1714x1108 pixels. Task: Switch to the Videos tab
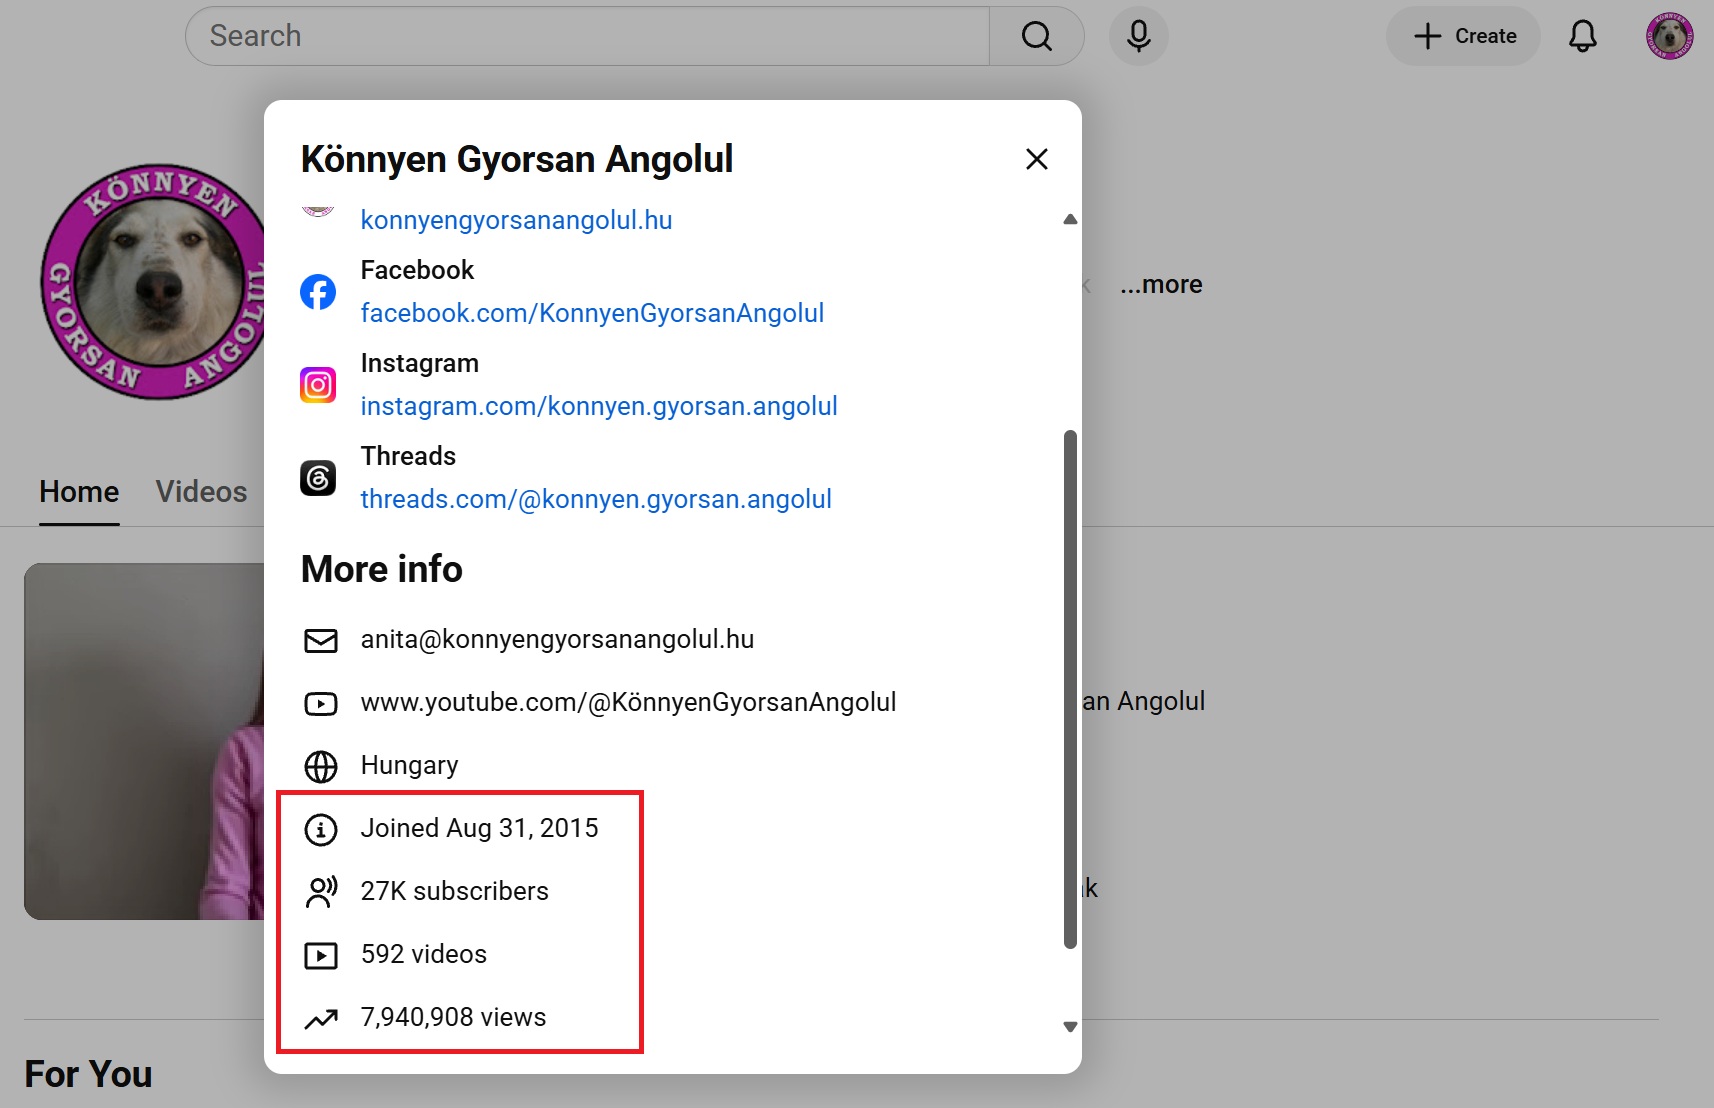pos(201,492)
